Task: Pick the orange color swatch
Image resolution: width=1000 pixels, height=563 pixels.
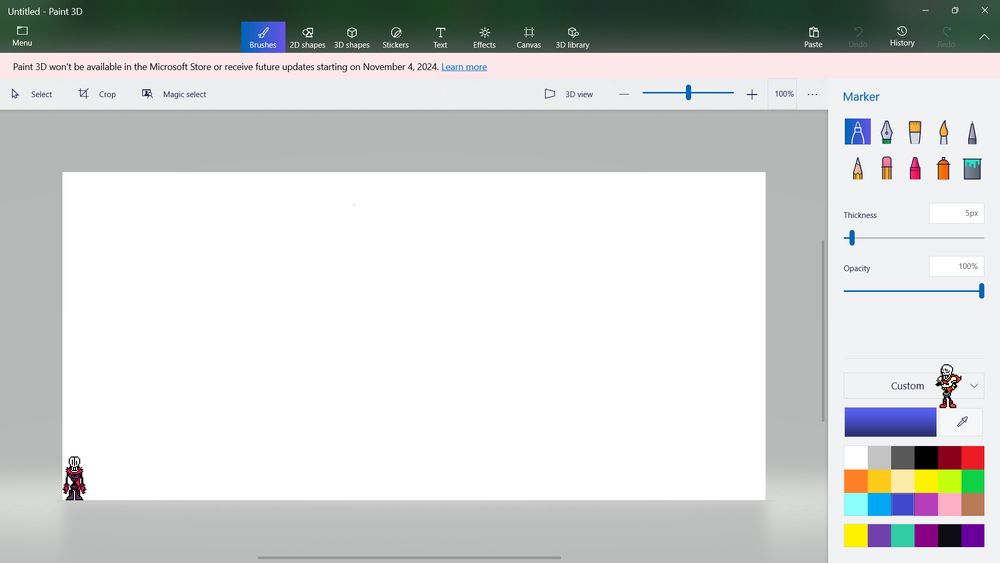Action: click(x=856, y=481)
